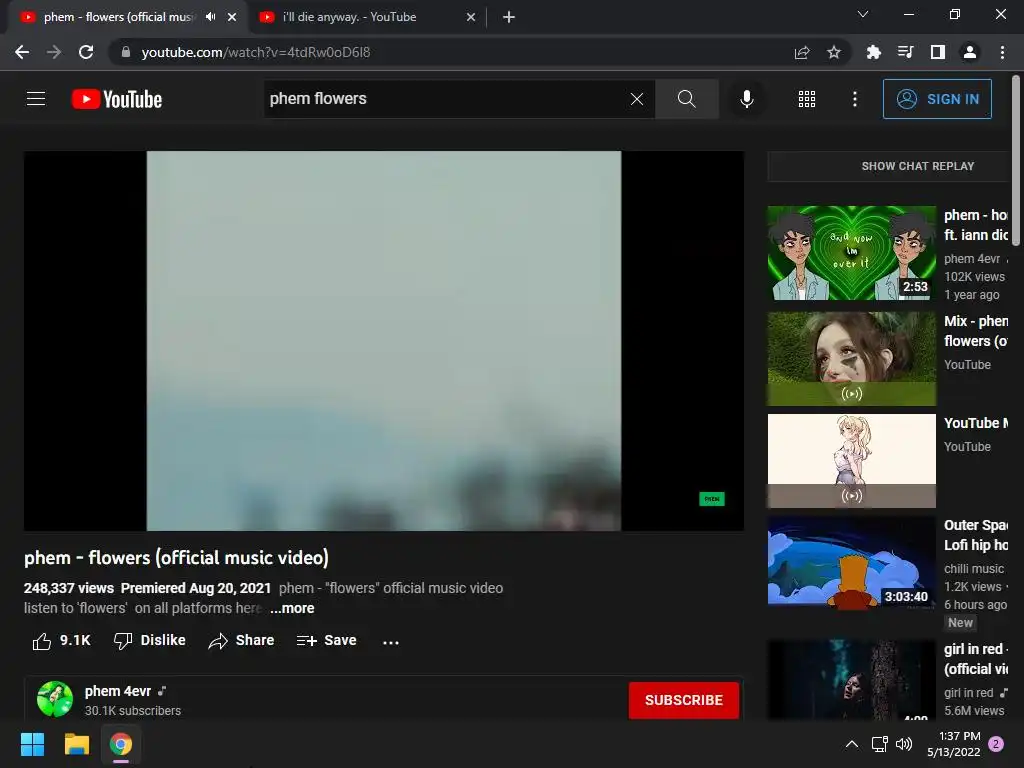
Task: Open Chrome three-dot menu
Action: click(x=1002, y=52)
